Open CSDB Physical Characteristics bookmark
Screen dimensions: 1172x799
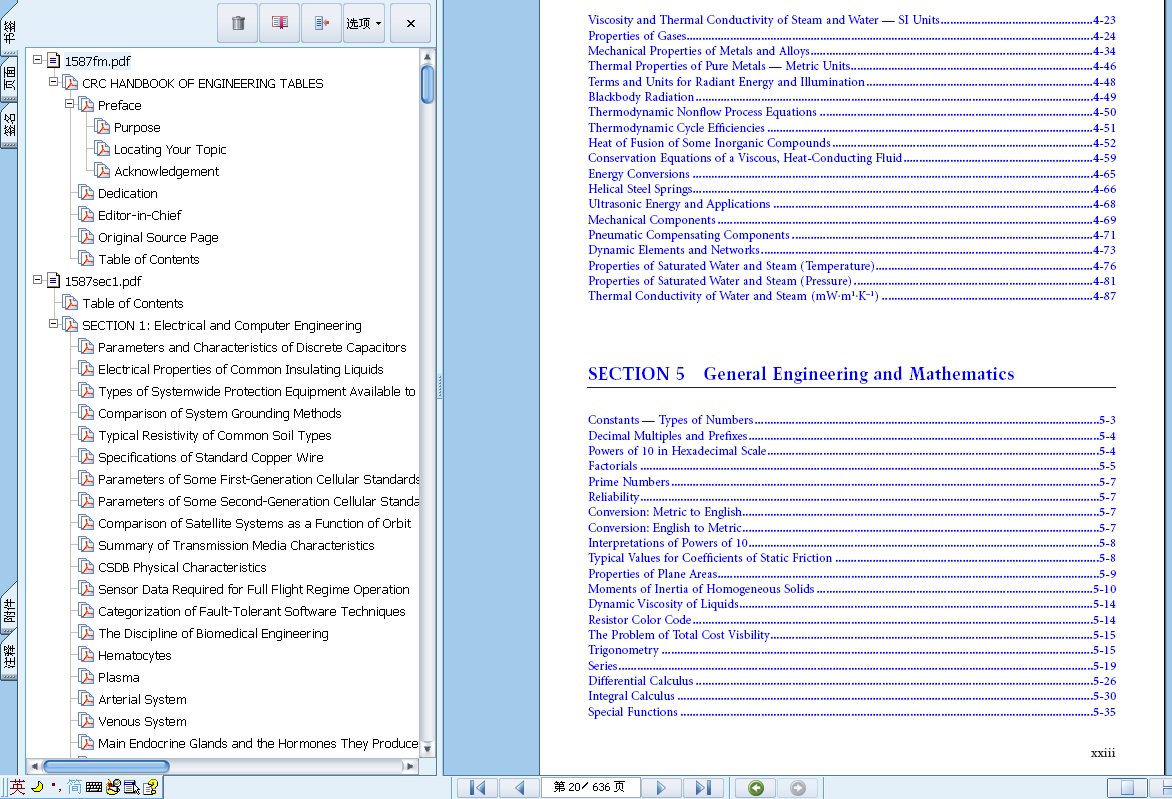[x=182, y=567]
